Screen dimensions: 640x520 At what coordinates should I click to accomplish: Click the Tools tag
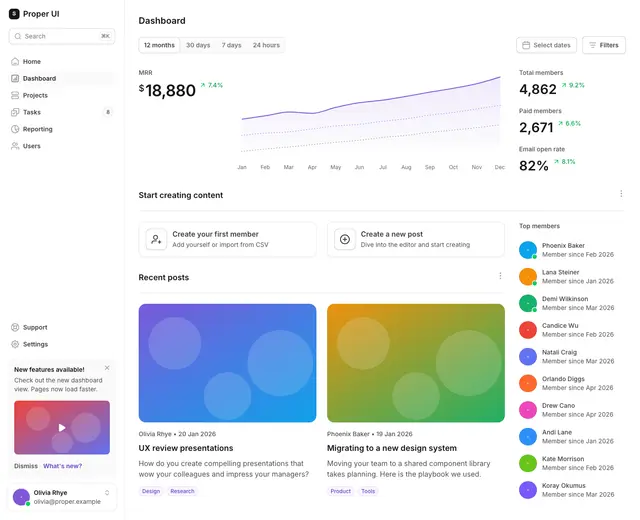coord(368,491)
